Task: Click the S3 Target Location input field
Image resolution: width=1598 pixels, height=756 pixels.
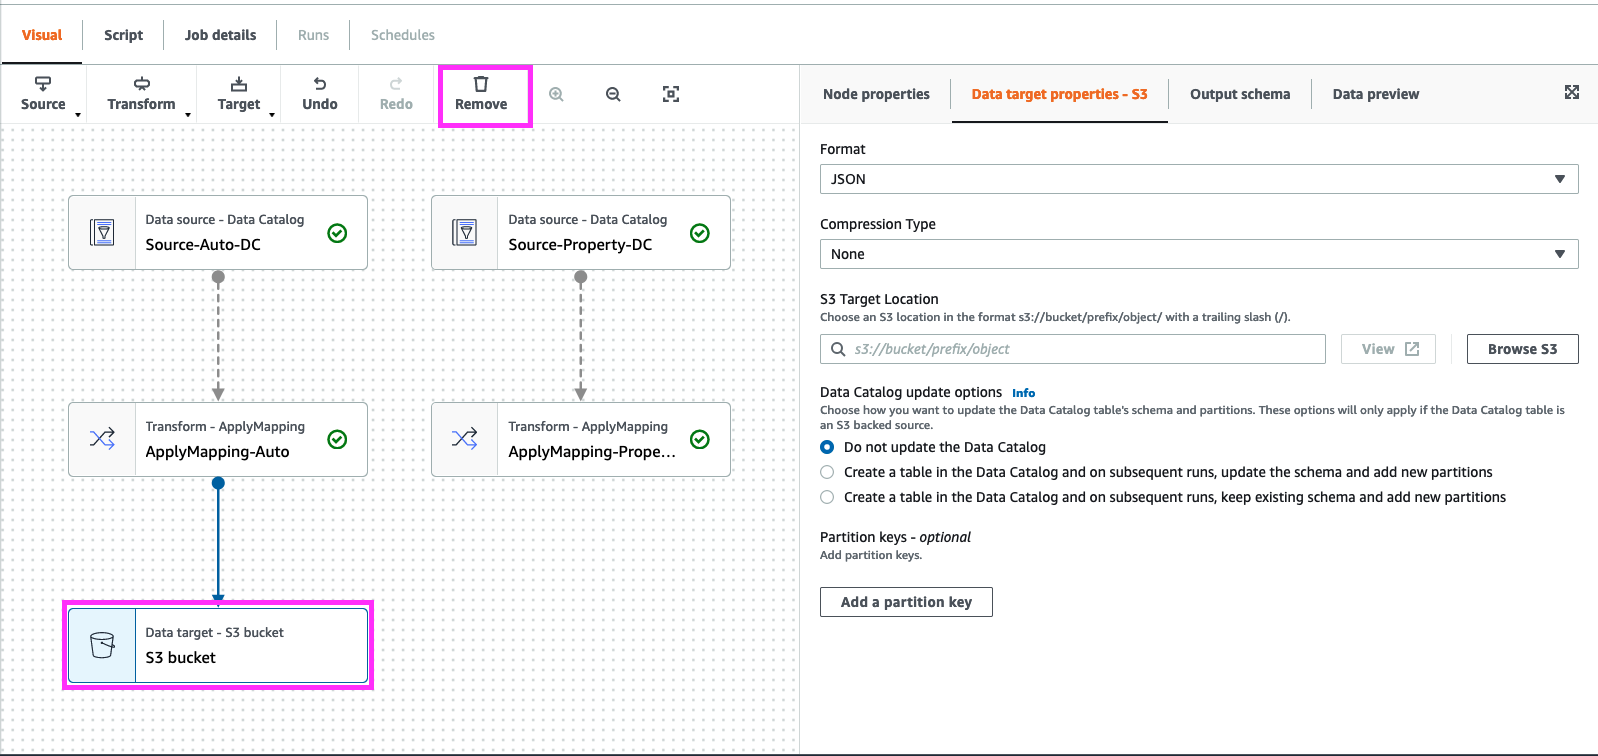Action: (x=1080, y=349)
